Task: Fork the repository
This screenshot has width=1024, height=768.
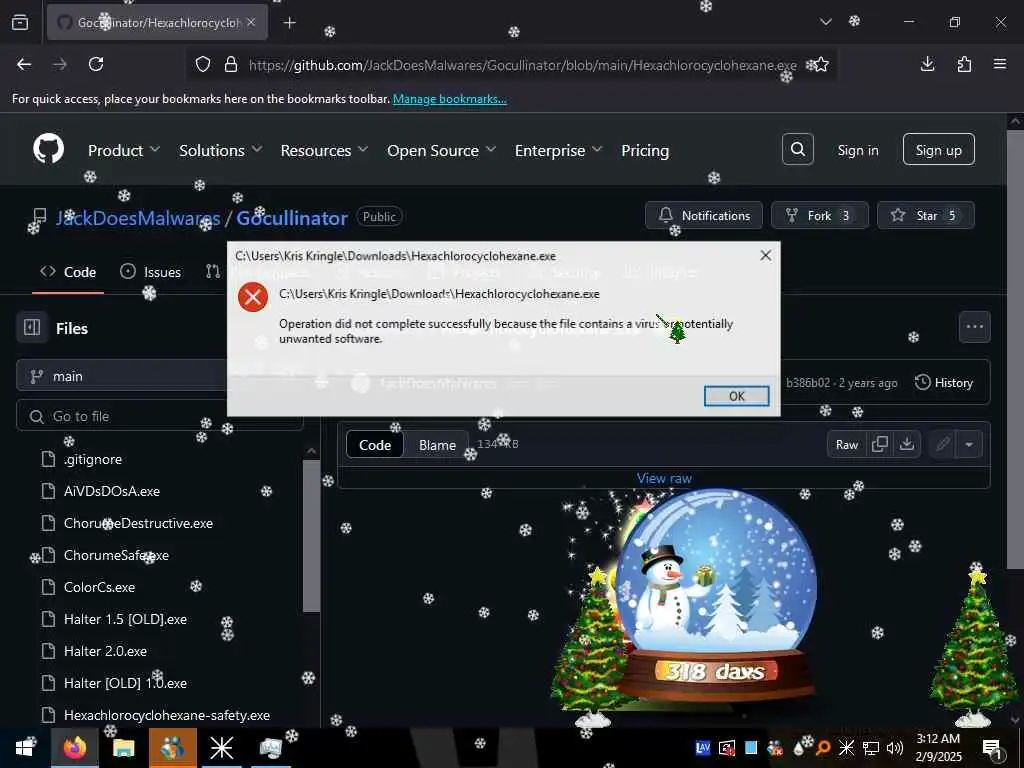Action: (x=820, y=215)
